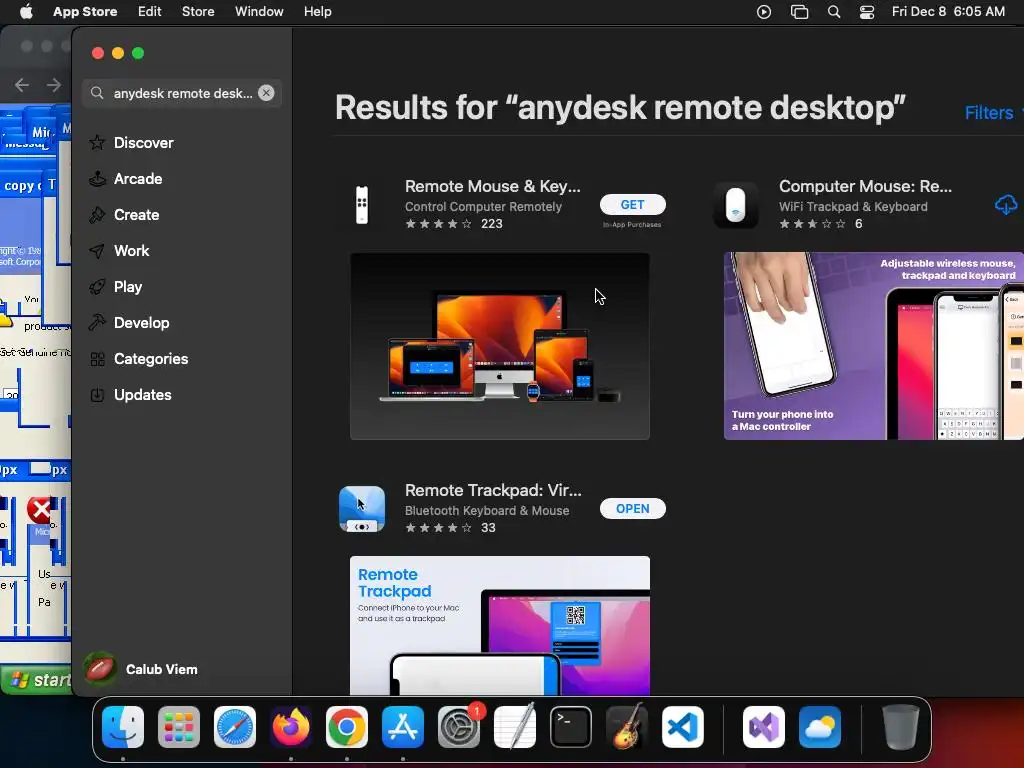The width and height of the screenshot is (1024, 768).
Task: Click the playback menu bar icon
Action: click(763, 12)
